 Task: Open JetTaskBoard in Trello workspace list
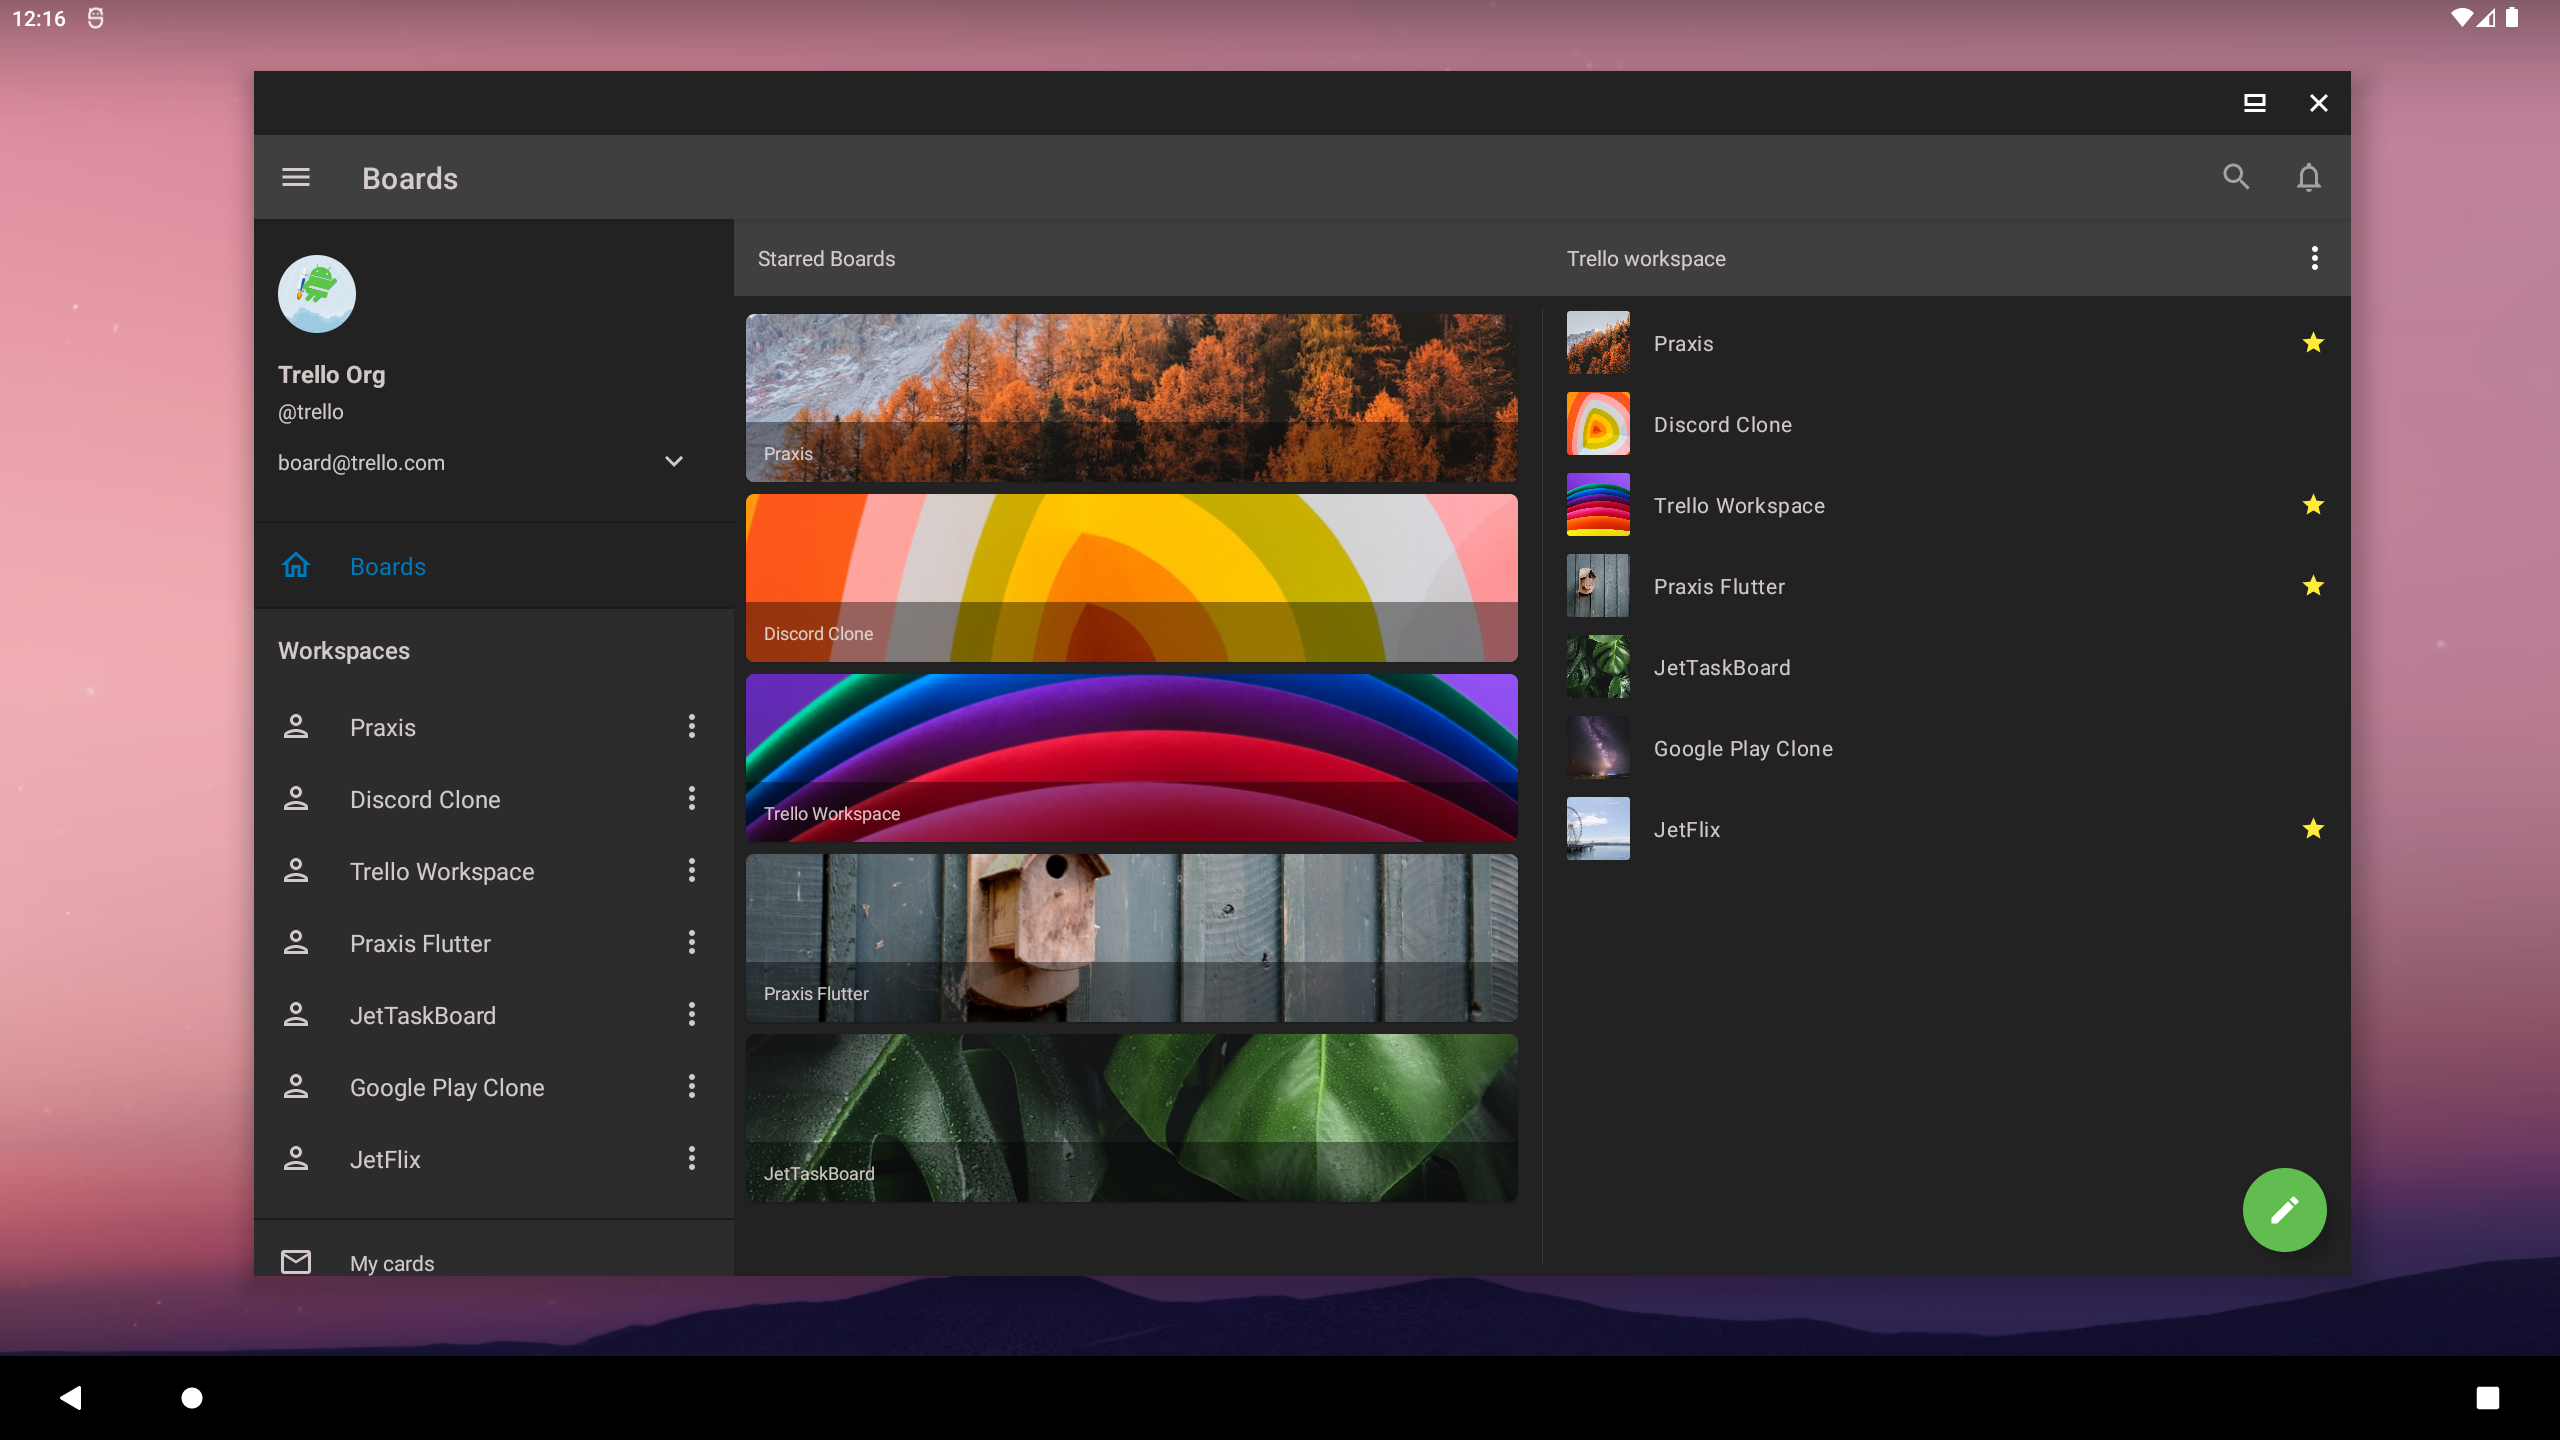coord(1946,667)
